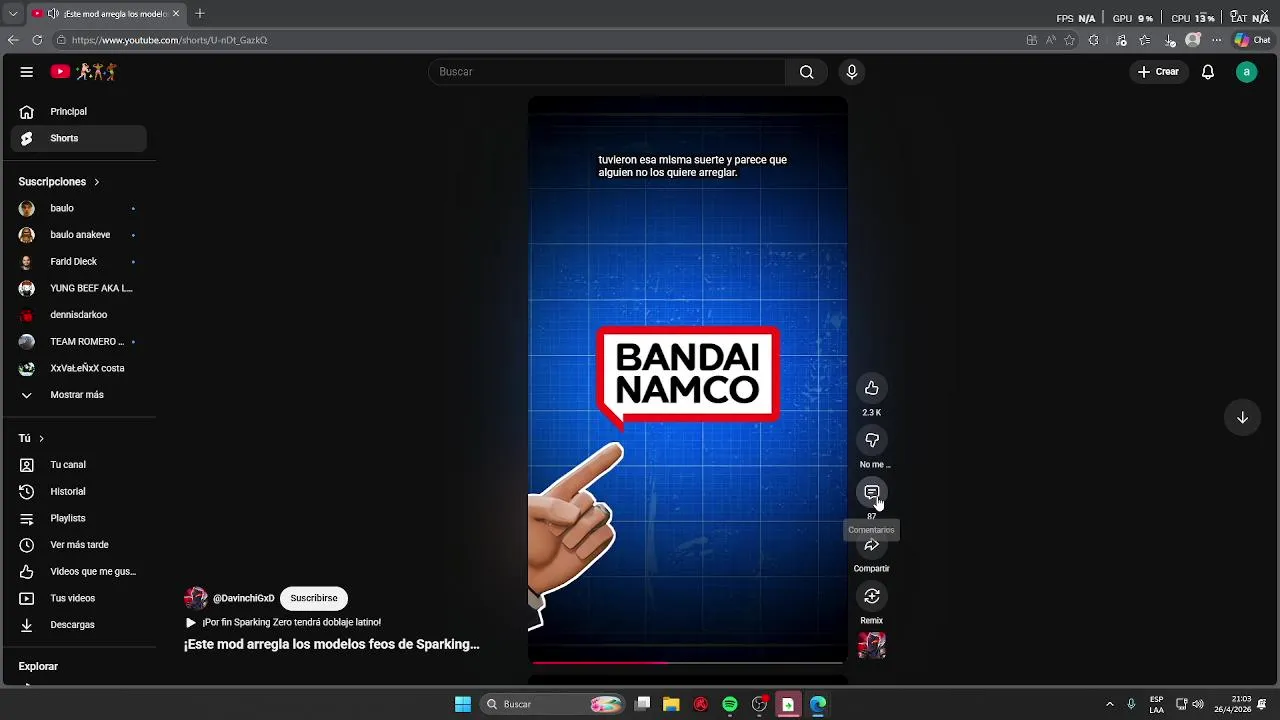This screenshot has width=1280, height=720.
Task: Bookmark page with star icon
Action: (1070, 40)
